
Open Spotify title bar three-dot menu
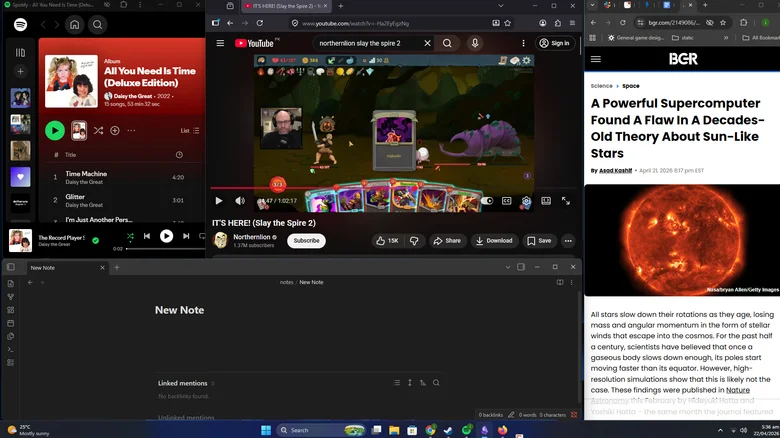pos(140,4)
